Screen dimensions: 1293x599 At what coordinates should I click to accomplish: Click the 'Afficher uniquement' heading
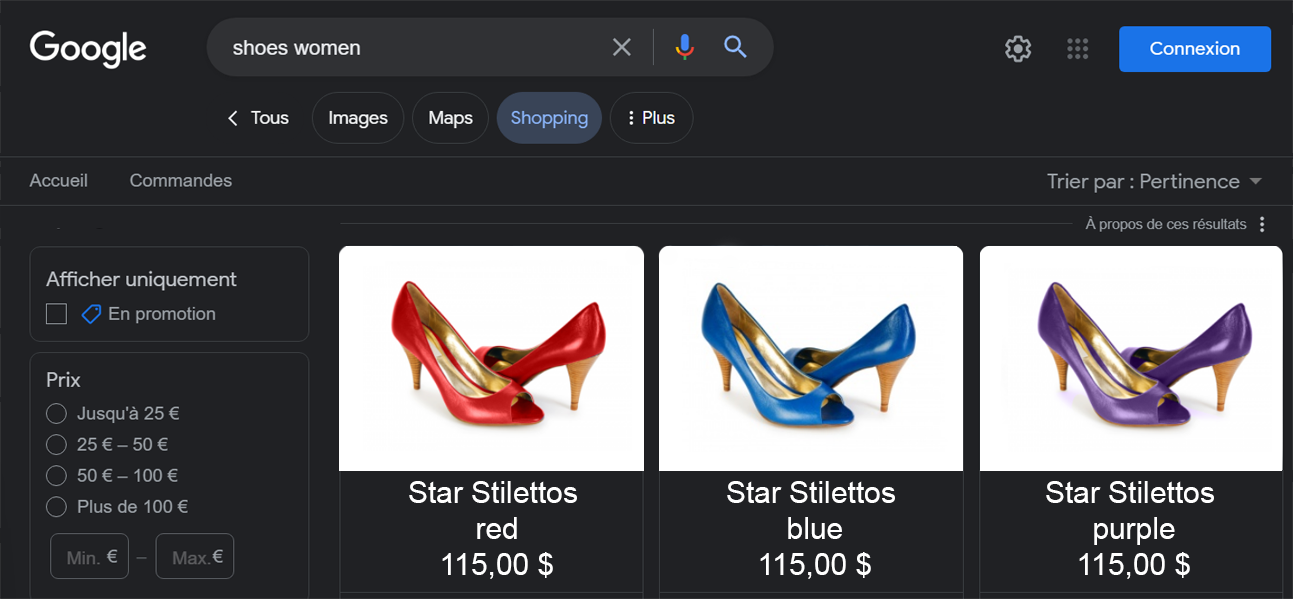pos(141,280)
